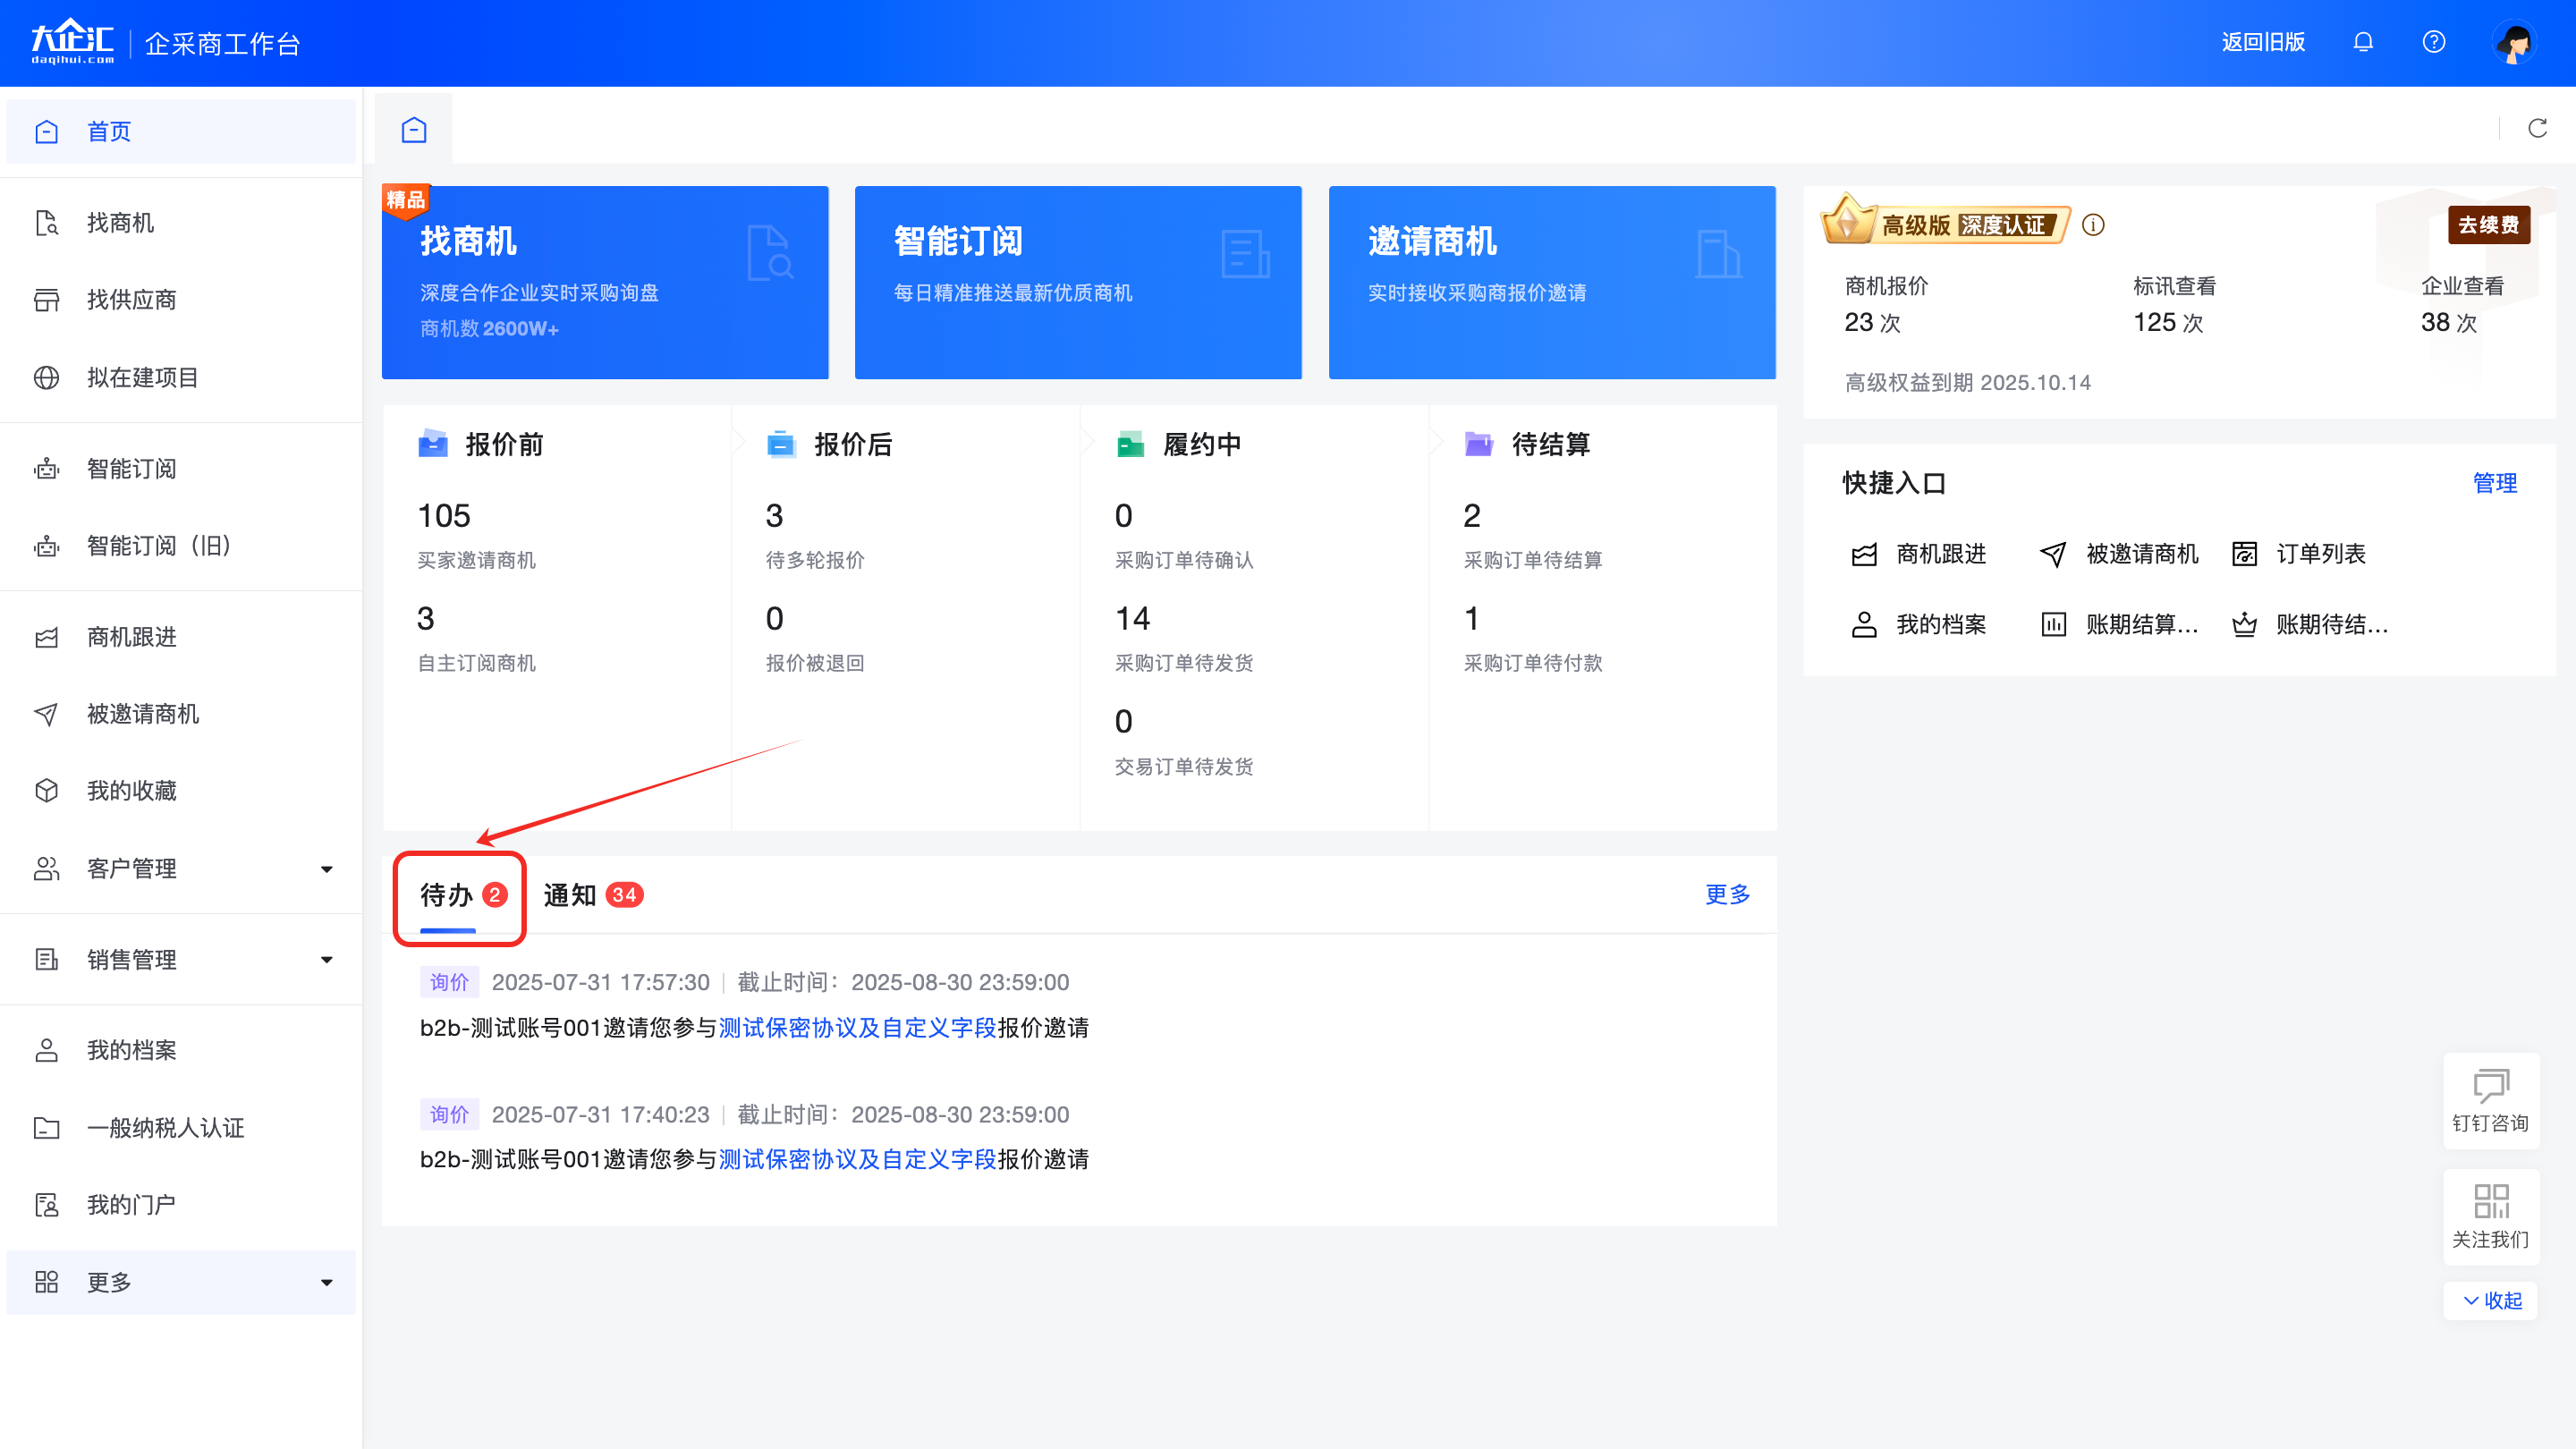
Task: Open 关注我们 QR code widget
Action: point(2490,1217)
